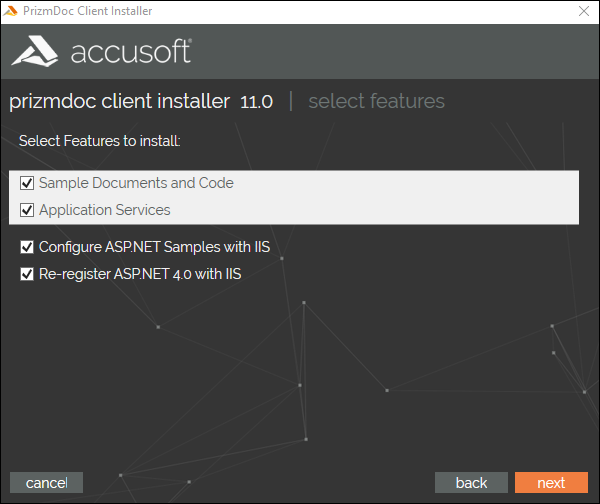The image size is (600, 504).
Task: Click the cancel button
Action: 46,483
